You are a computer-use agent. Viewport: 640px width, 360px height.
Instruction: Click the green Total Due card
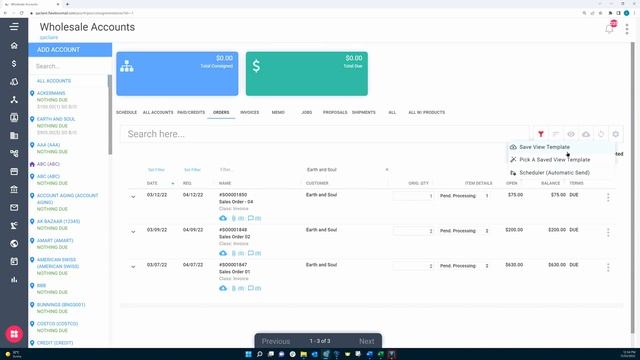pyautogui.click(x=307, y=74)
